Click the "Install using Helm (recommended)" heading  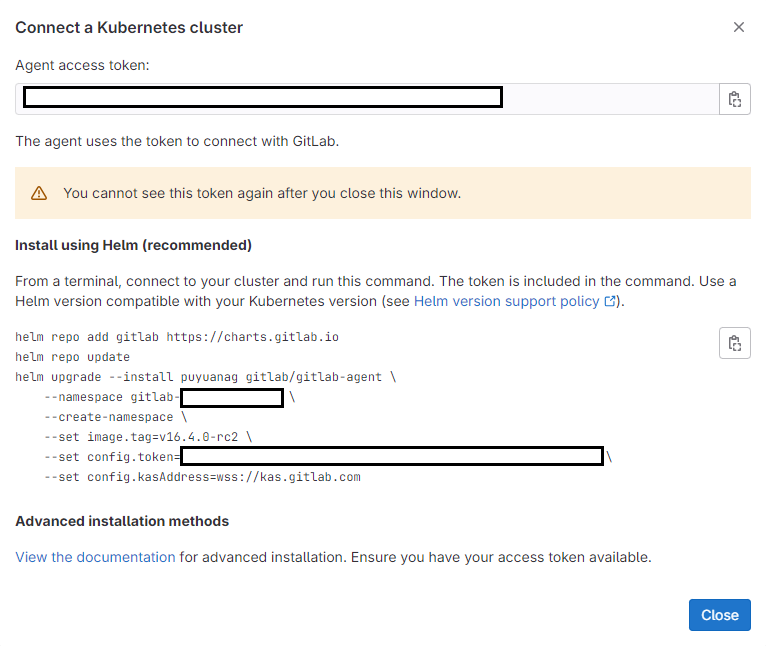tap(133, 245)
